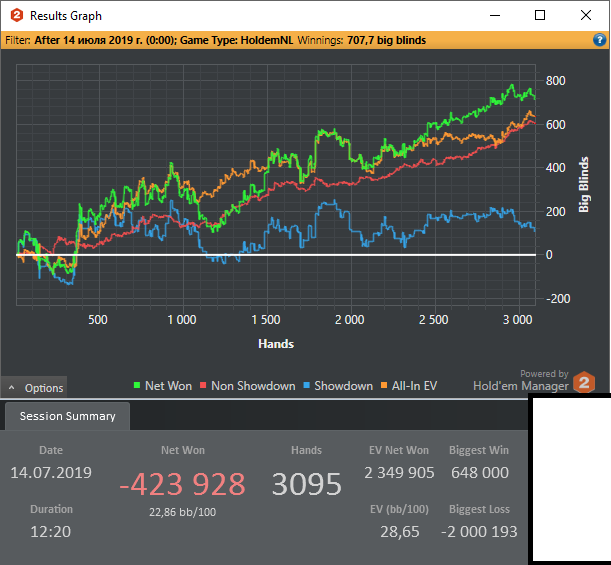Click the EV Net Won value 2 349 905
611x565 pixels.
pyautogui.click(x=398, y=472)
